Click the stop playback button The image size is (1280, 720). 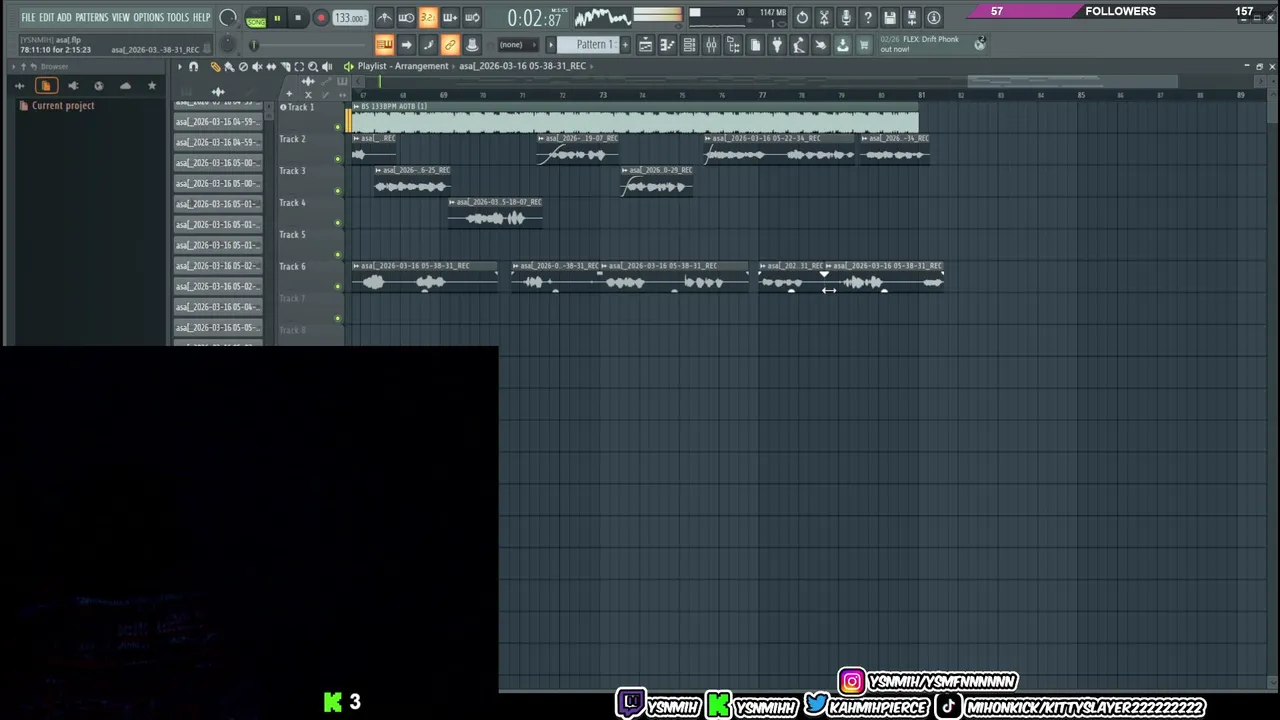click(x=298, y=18)
